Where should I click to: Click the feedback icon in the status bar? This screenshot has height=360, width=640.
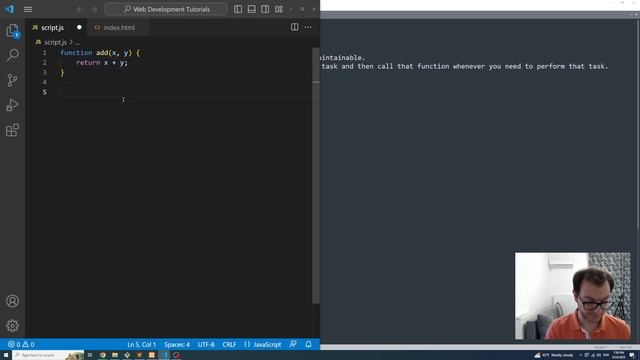293,344
